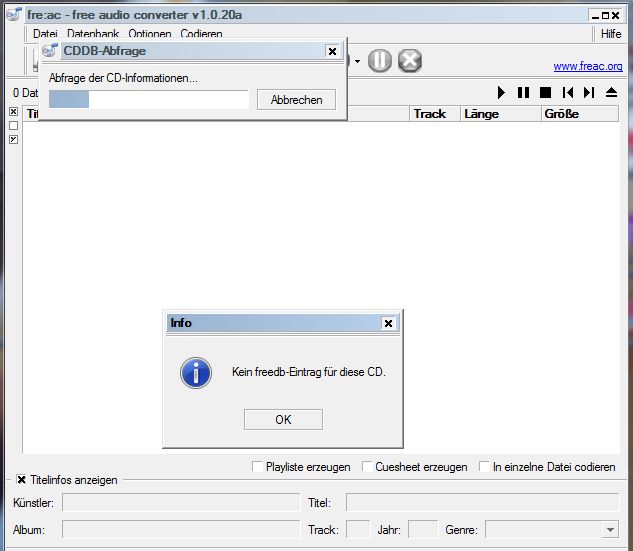Click the CDDB-Abfrage title bar icon
633x551 pixels.
click(50, 51)
